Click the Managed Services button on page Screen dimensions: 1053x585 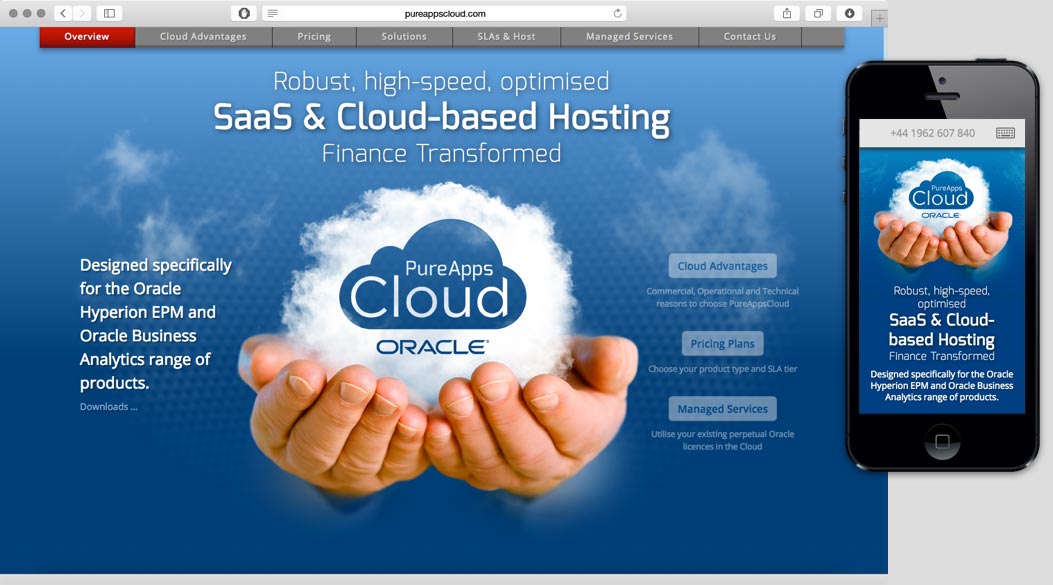[722, 409]
